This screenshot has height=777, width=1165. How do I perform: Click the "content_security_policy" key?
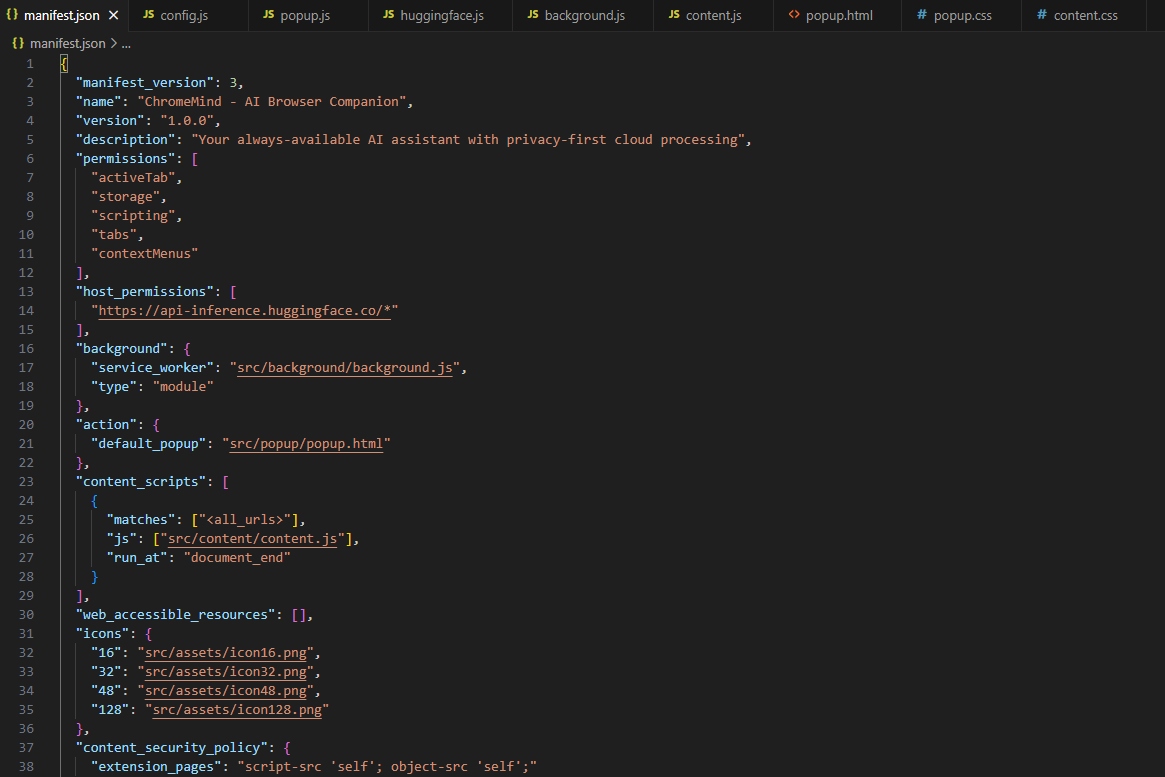pos(171,747)
